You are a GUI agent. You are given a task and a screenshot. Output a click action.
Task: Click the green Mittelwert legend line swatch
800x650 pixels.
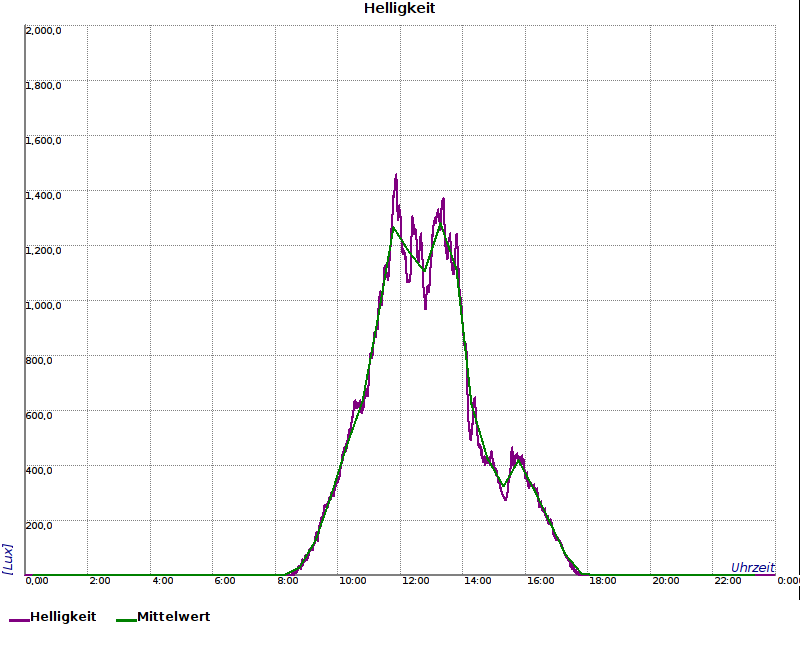coord(127,620)
